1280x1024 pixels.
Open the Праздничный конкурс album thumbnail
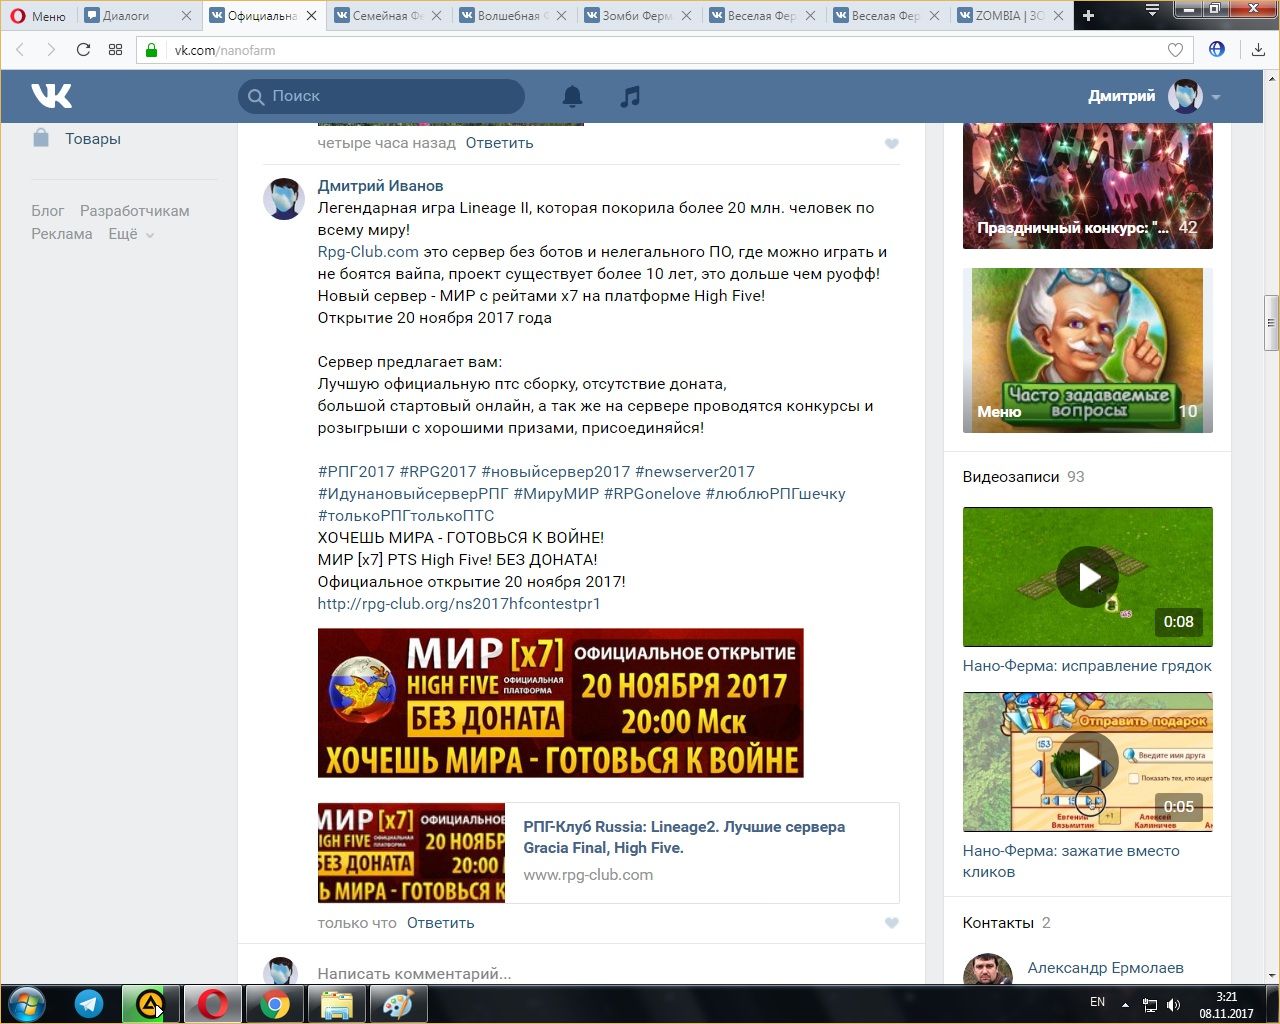pyautogui.click(x=1088, y=186)
